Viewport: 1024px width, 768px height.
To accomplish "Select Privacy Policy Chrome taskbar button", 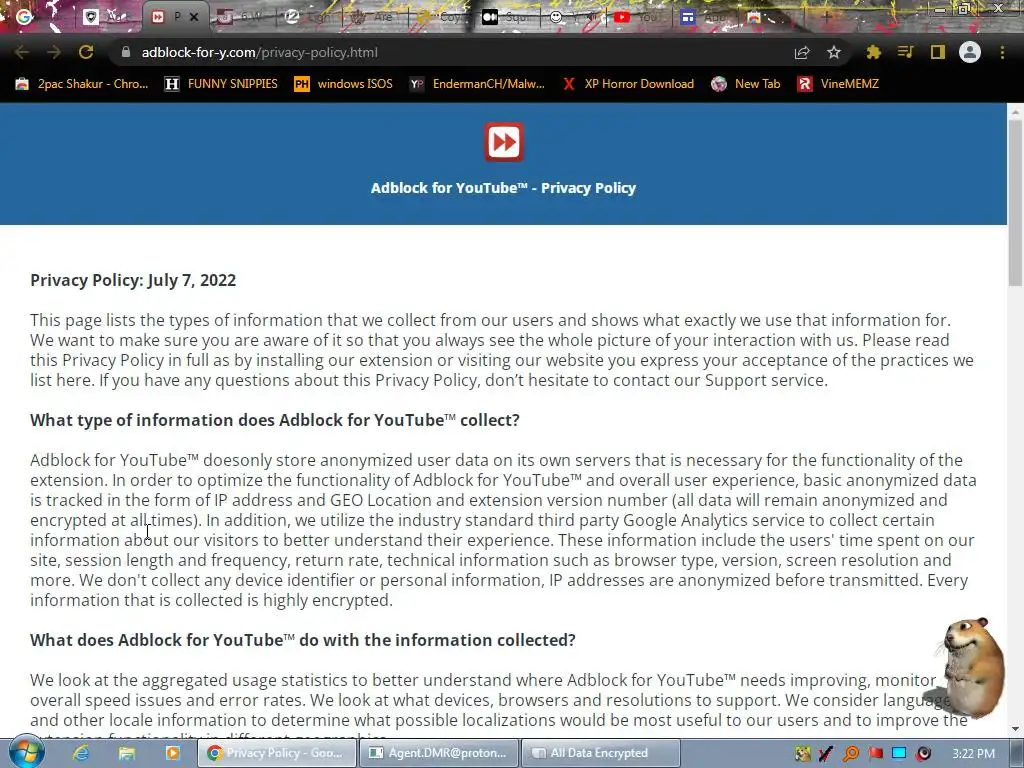I will coord(277,753).
